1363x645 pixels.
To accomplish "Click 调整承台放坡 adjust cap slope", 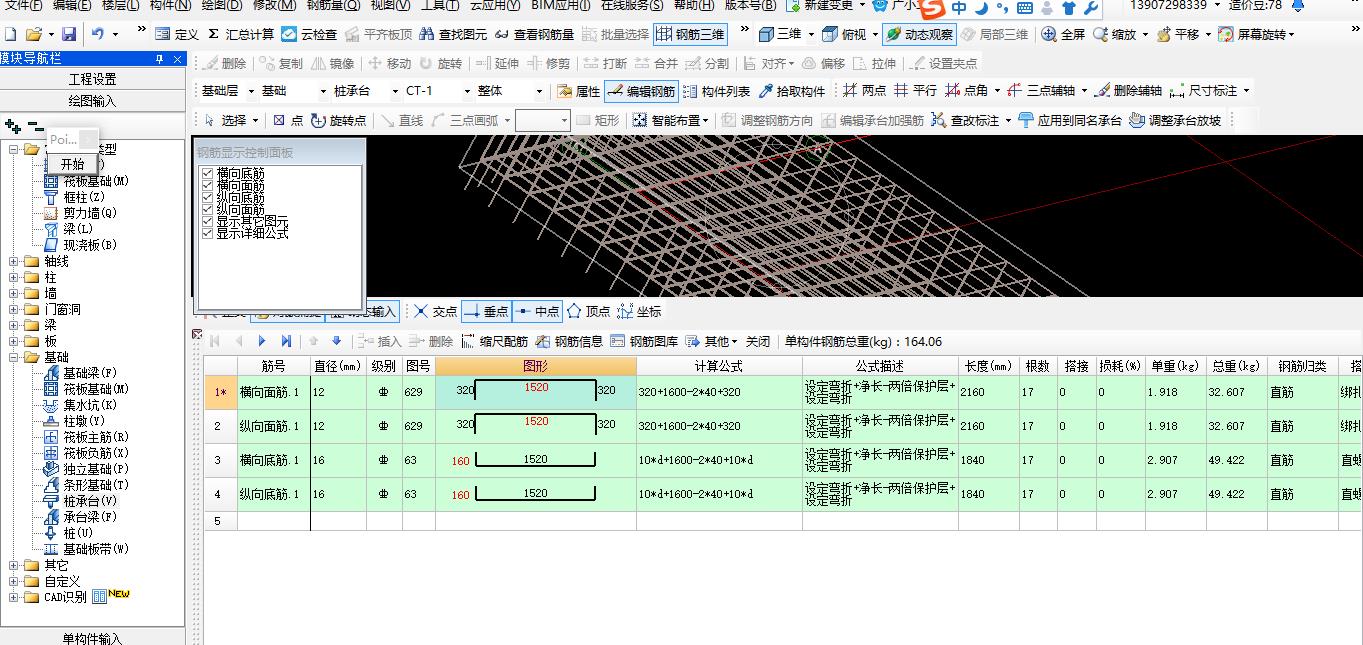I will pos(1175,120).
